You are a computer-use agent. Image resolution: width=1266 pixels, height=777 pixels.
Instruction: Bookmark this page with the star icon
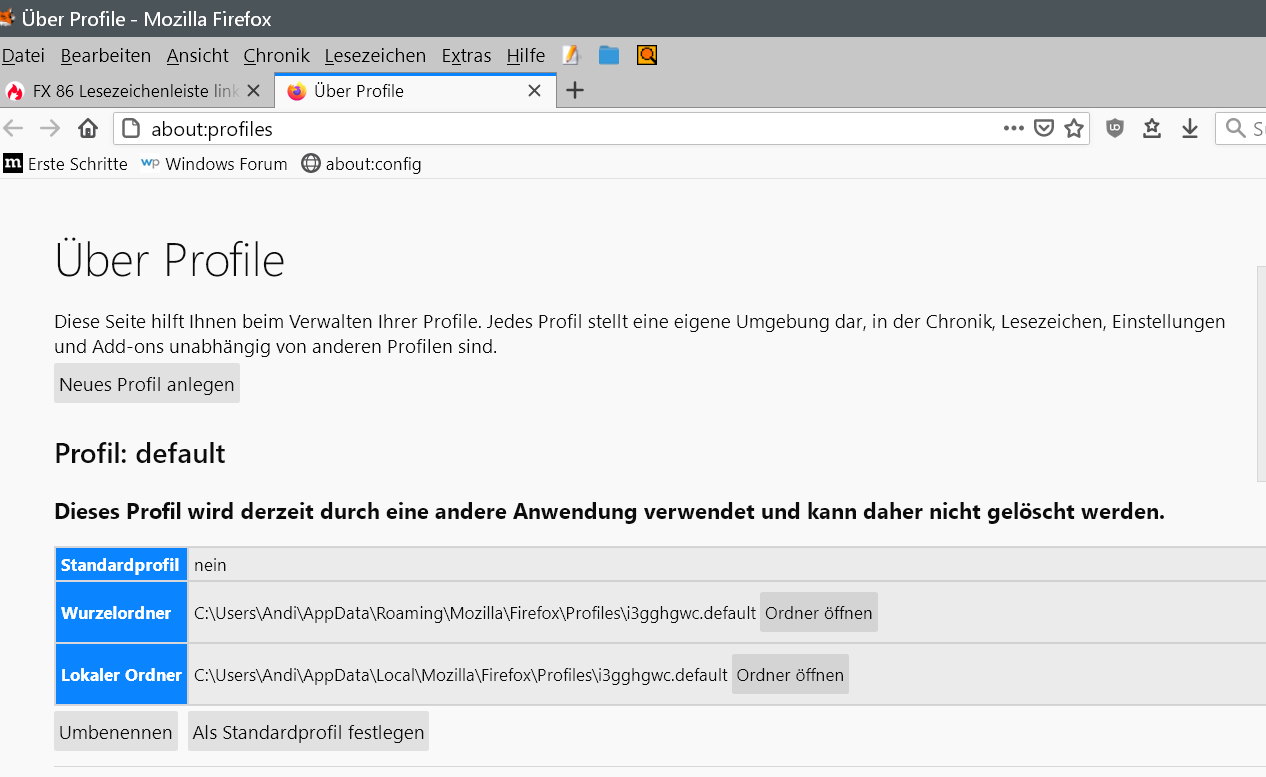tap(1074, 129)
